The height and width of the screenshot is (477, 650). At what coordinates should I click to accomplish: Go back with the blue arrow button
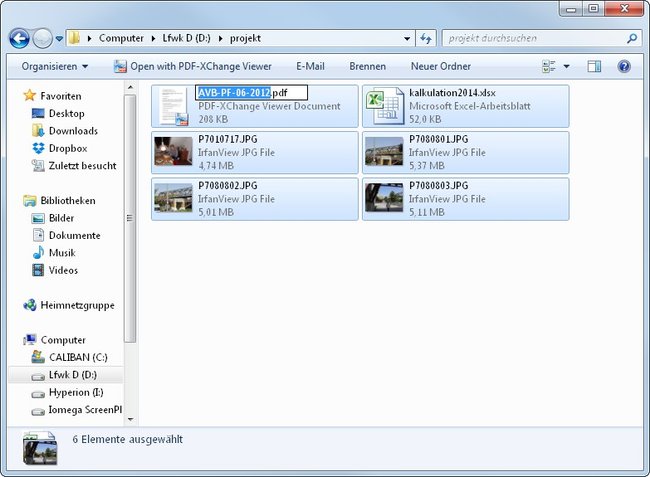click(19, 39)
